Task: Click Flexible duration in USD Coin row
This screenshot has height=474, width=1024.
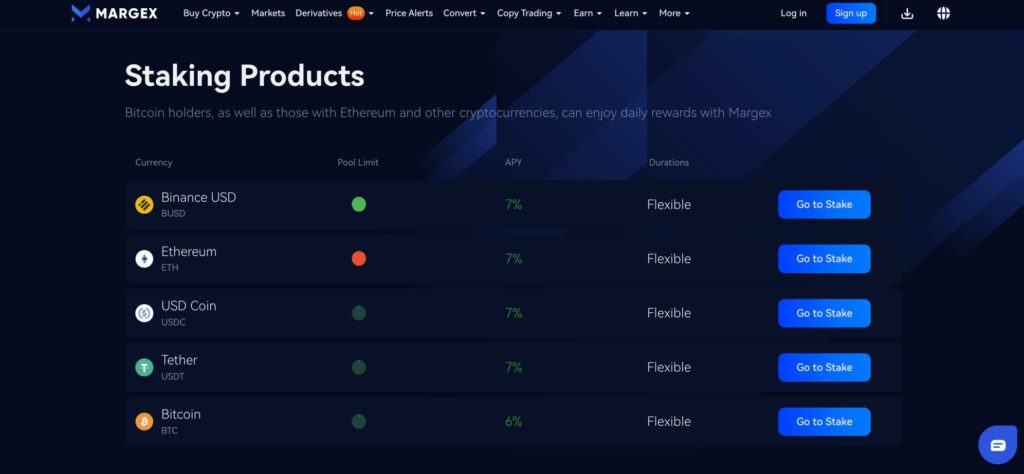Action: [669, 313]
